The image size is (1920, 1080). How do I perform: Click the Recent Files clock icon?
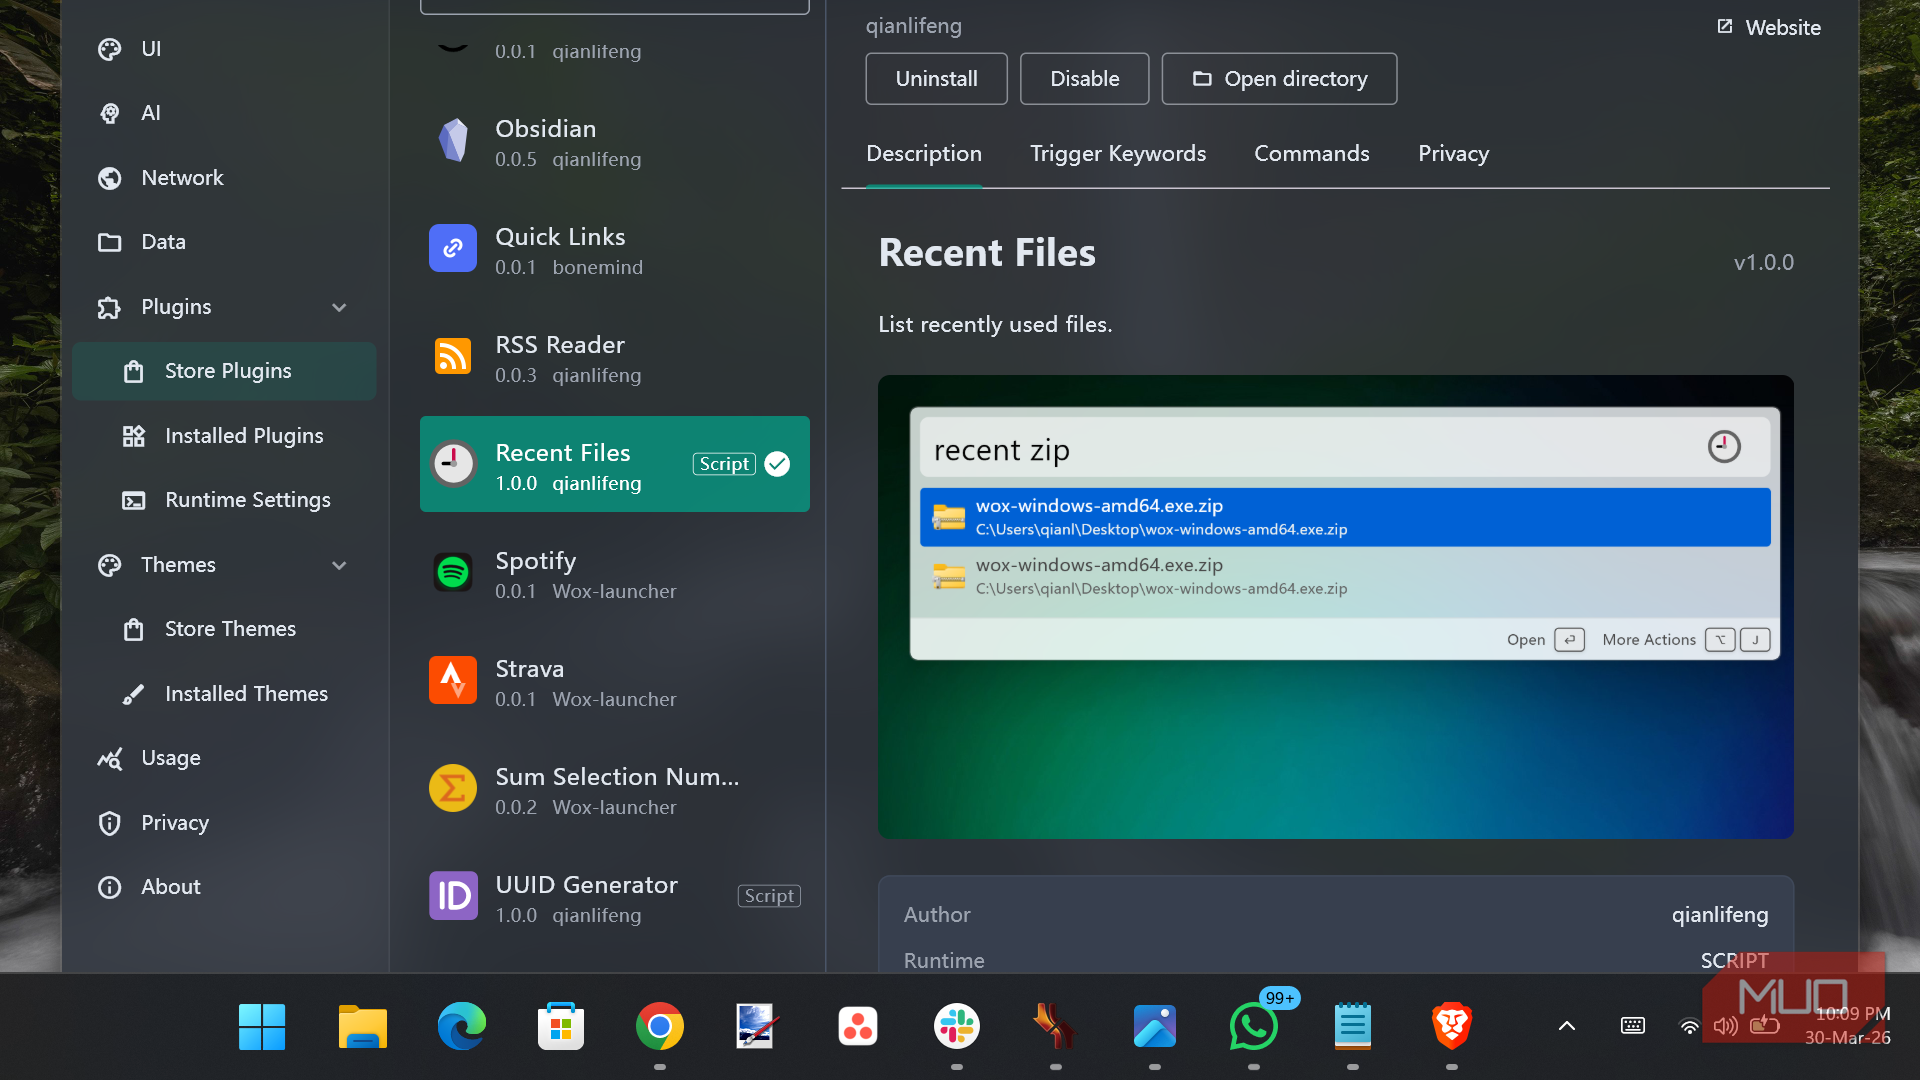453,464
